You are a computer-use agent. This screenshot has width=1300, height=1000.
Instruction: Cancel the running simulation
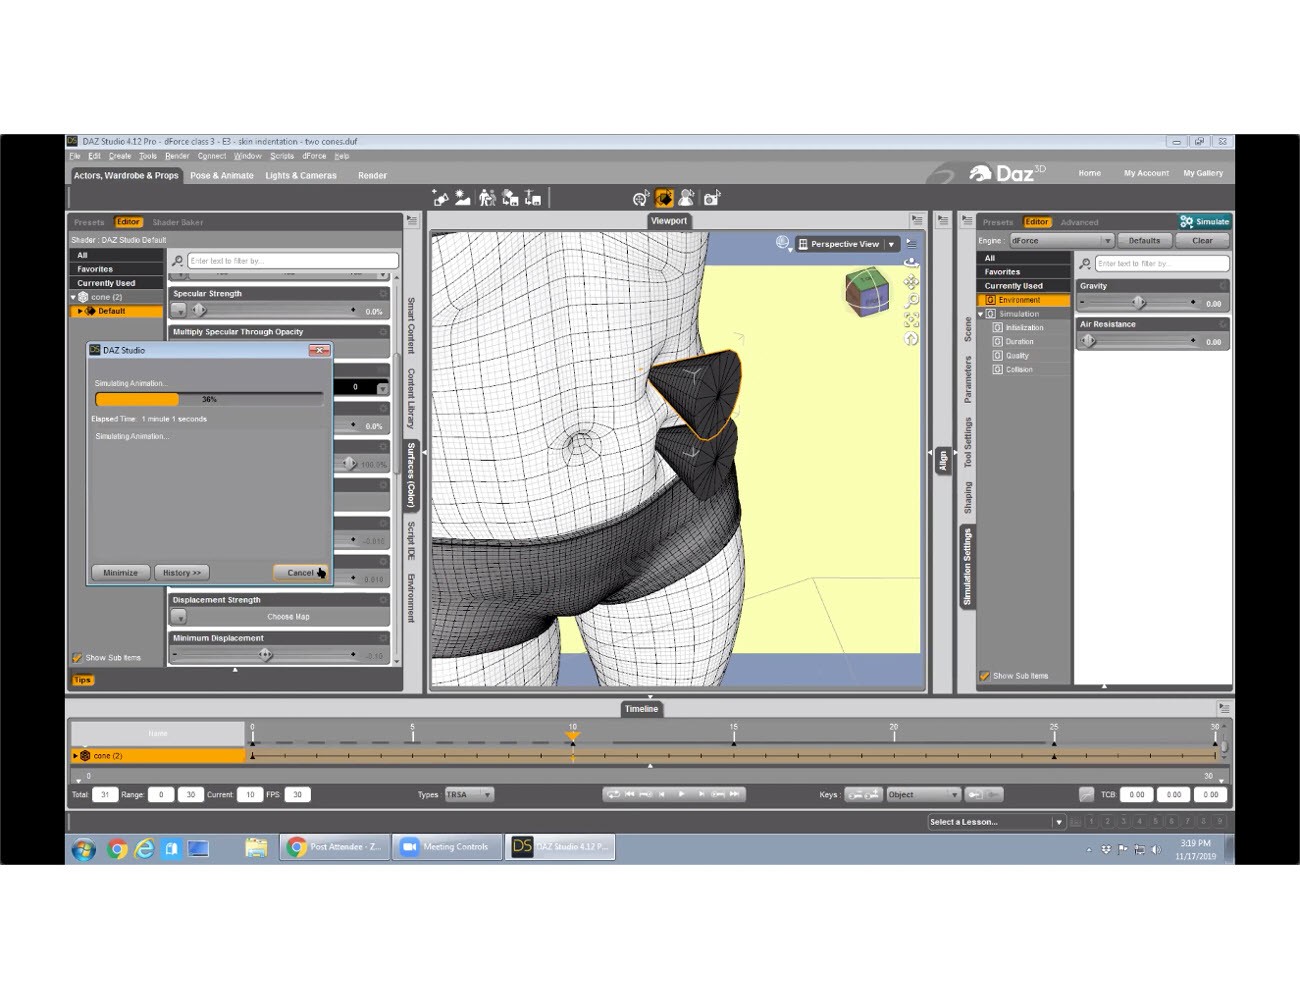pyautogui.click(x=300, y=572)
